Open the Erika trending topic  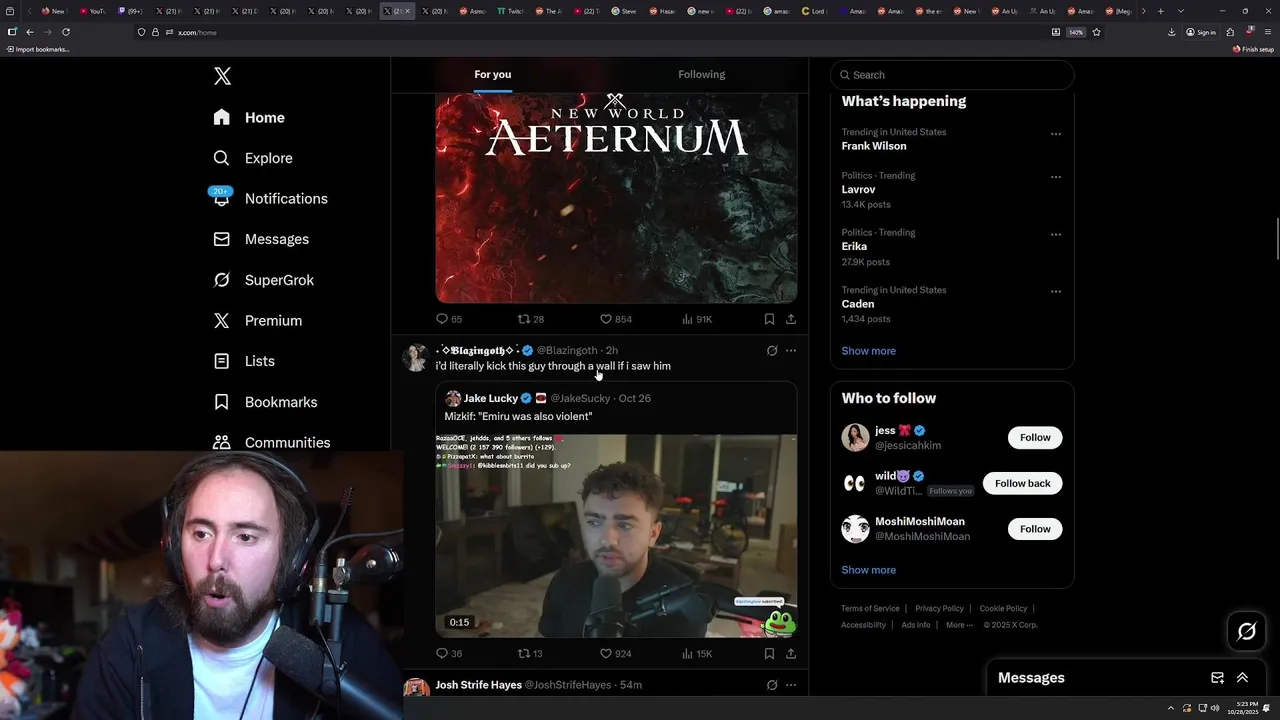854,246
